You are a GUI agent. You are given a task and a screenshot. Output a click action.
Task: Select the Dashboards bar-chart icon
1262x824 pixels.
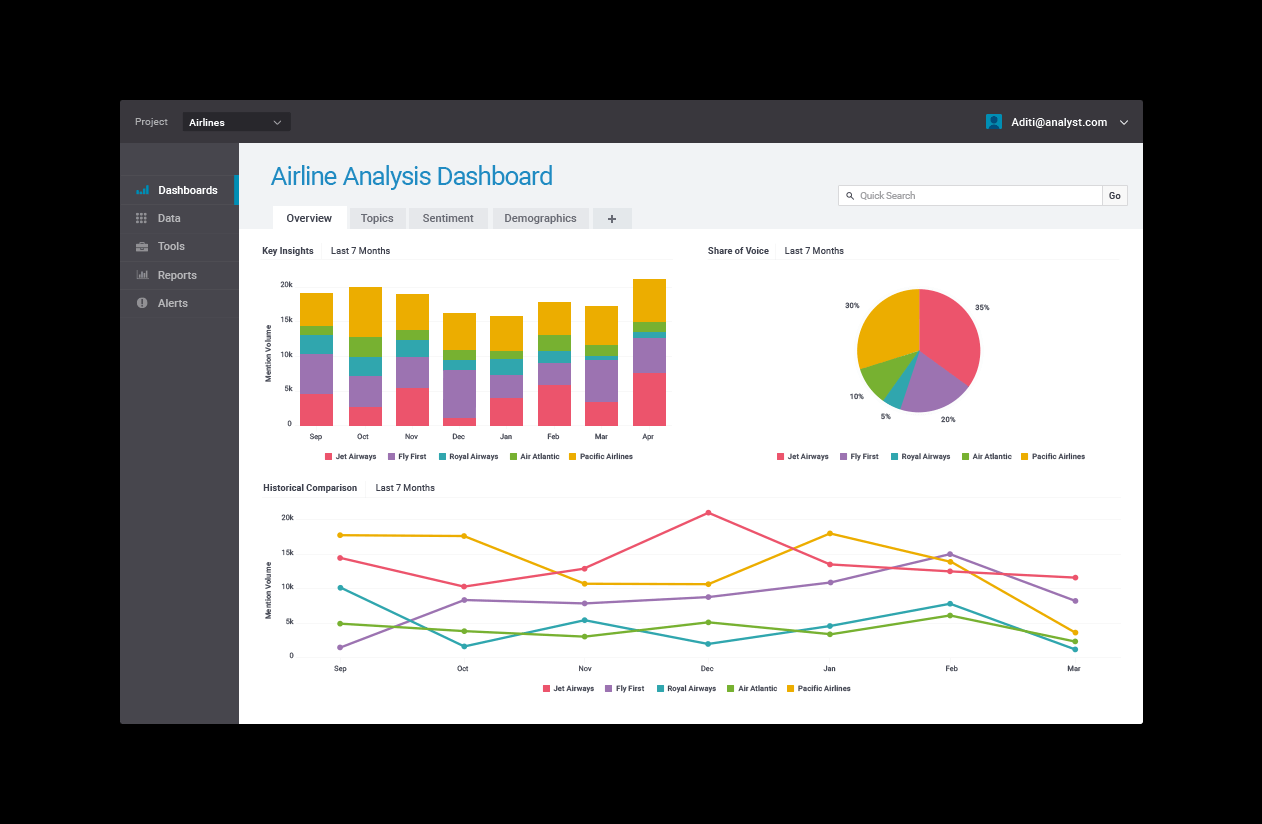(142, 190)
